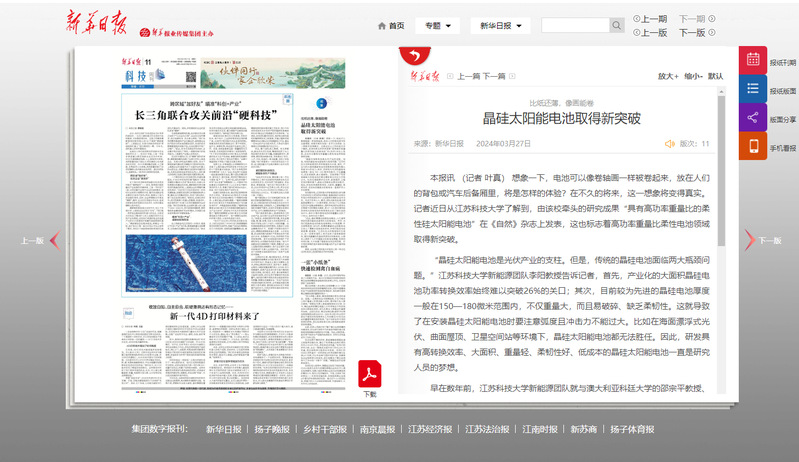Image resolution: width=799 pixels, height=462 pixels.
Task: Open the 手机看报 mobile icon
Action: tap(753, 147)
